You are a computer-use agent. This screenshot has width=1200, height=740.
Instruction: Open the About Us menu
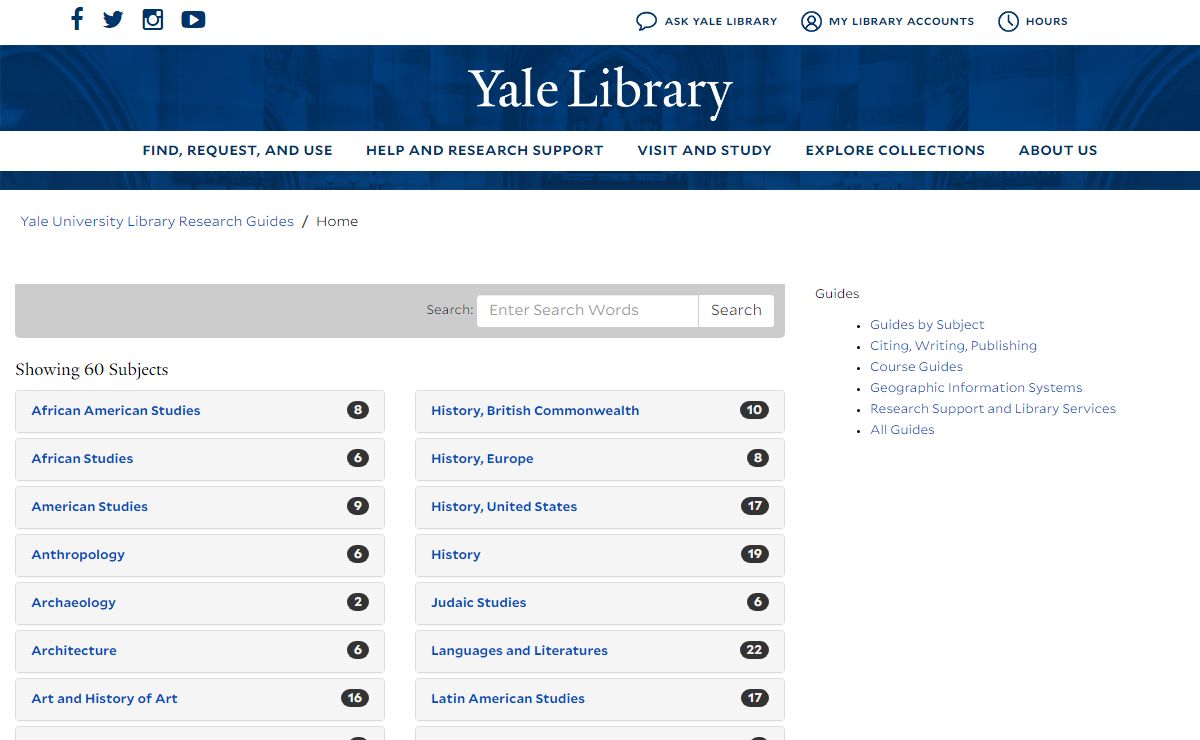click(1058, 150)
